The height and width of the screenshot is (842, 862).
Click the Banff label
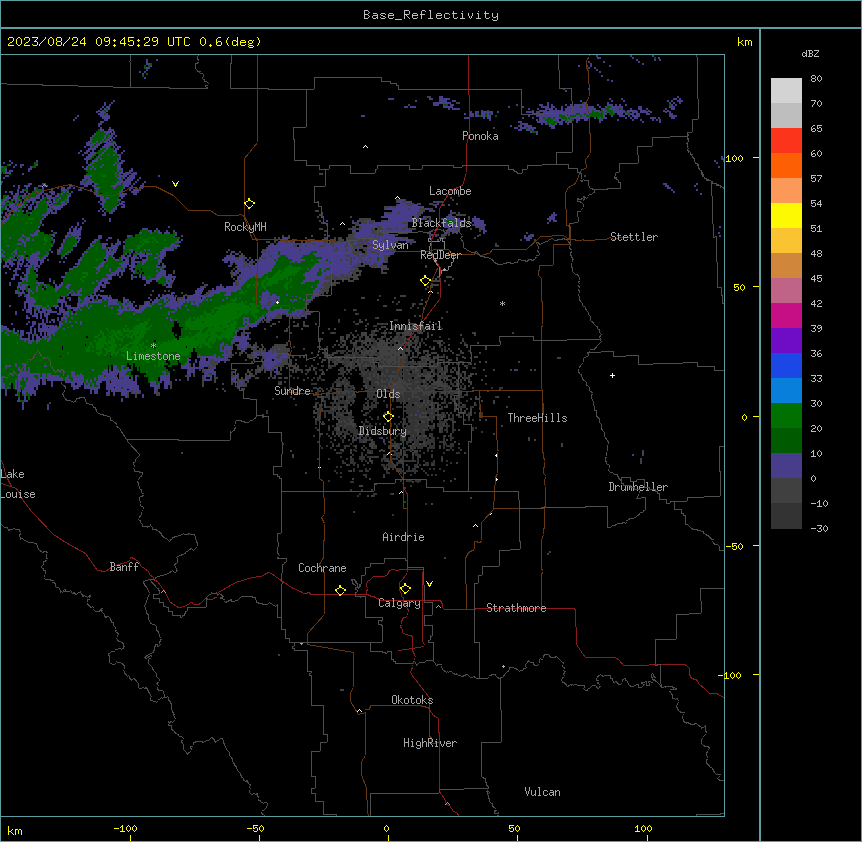124,567
